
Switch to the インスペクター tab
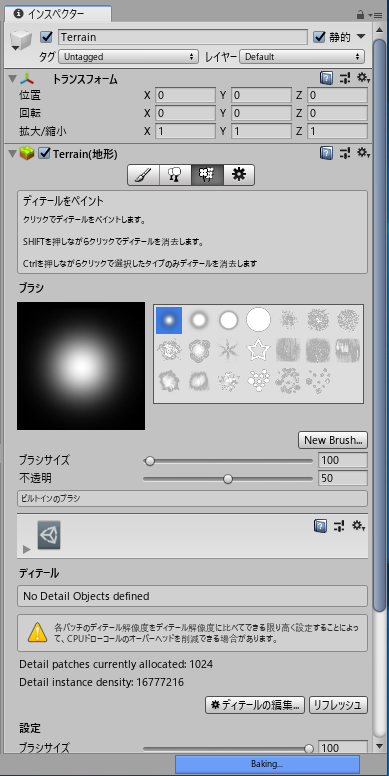(x=57, y=14)
